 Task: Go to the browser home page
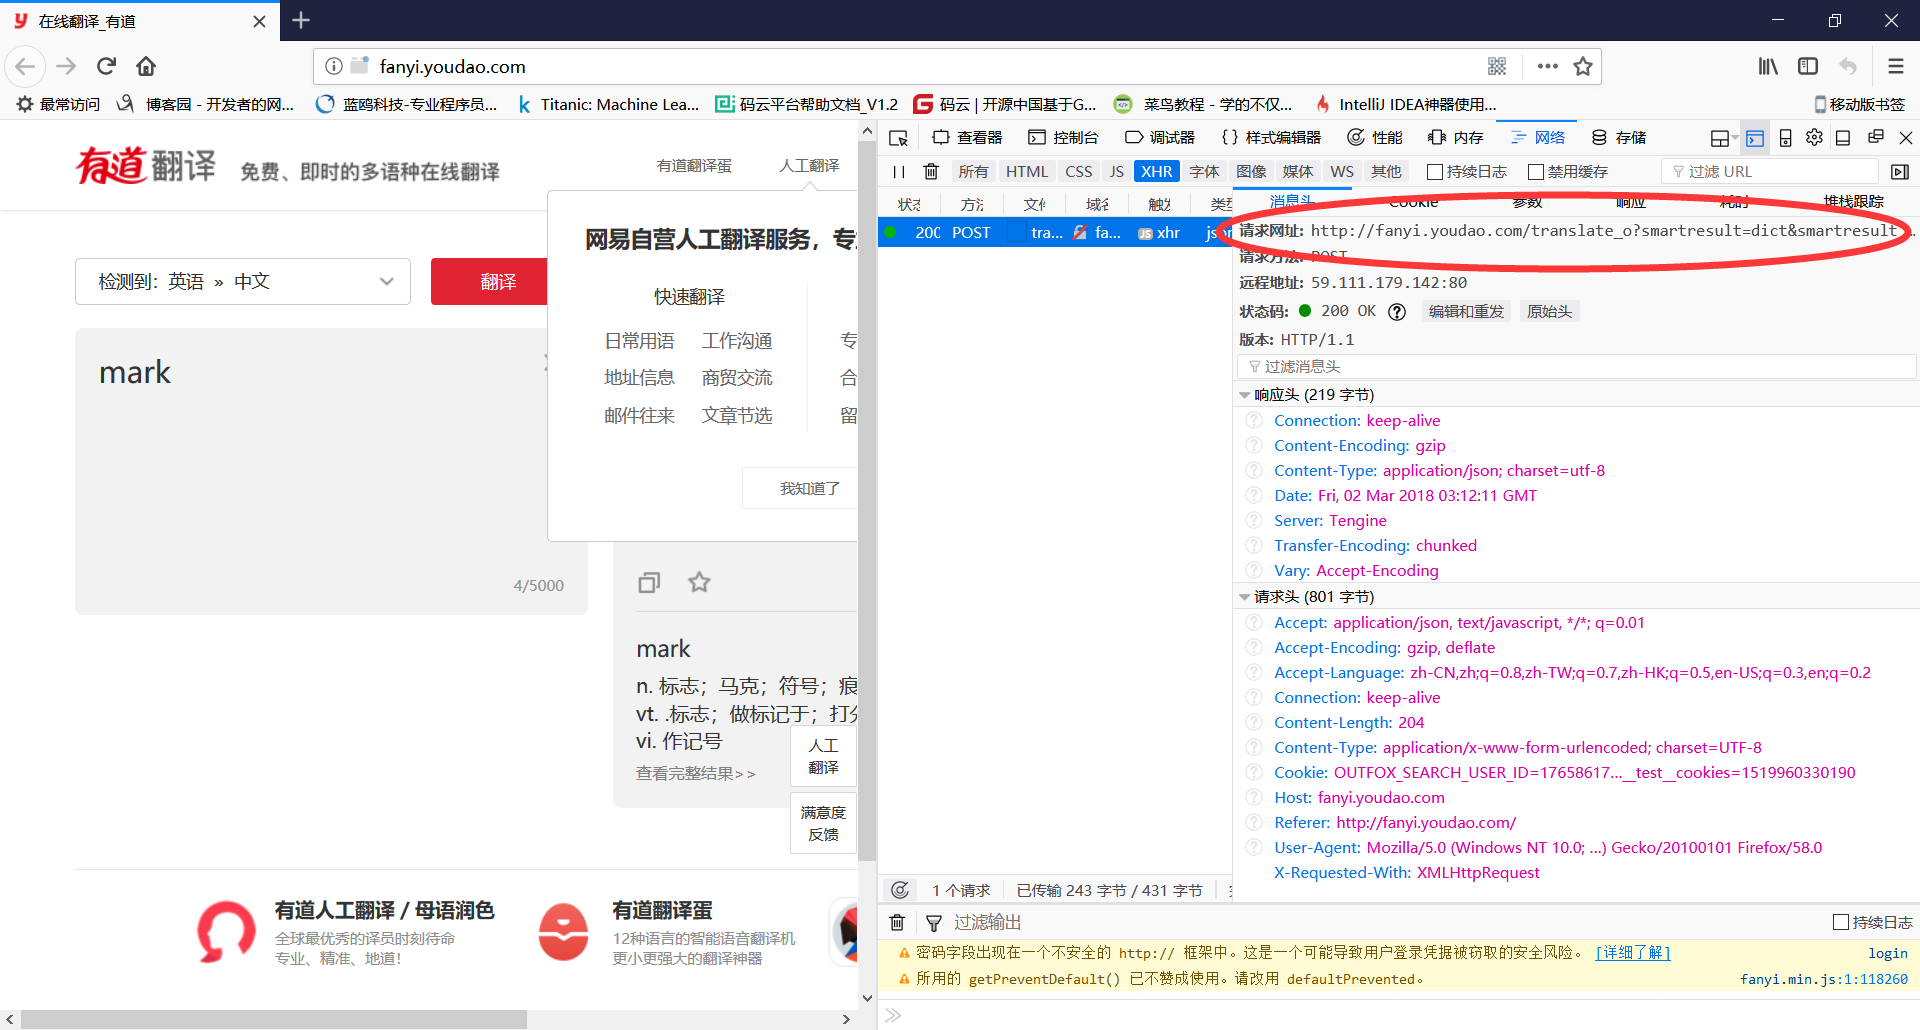pos(146,66)
